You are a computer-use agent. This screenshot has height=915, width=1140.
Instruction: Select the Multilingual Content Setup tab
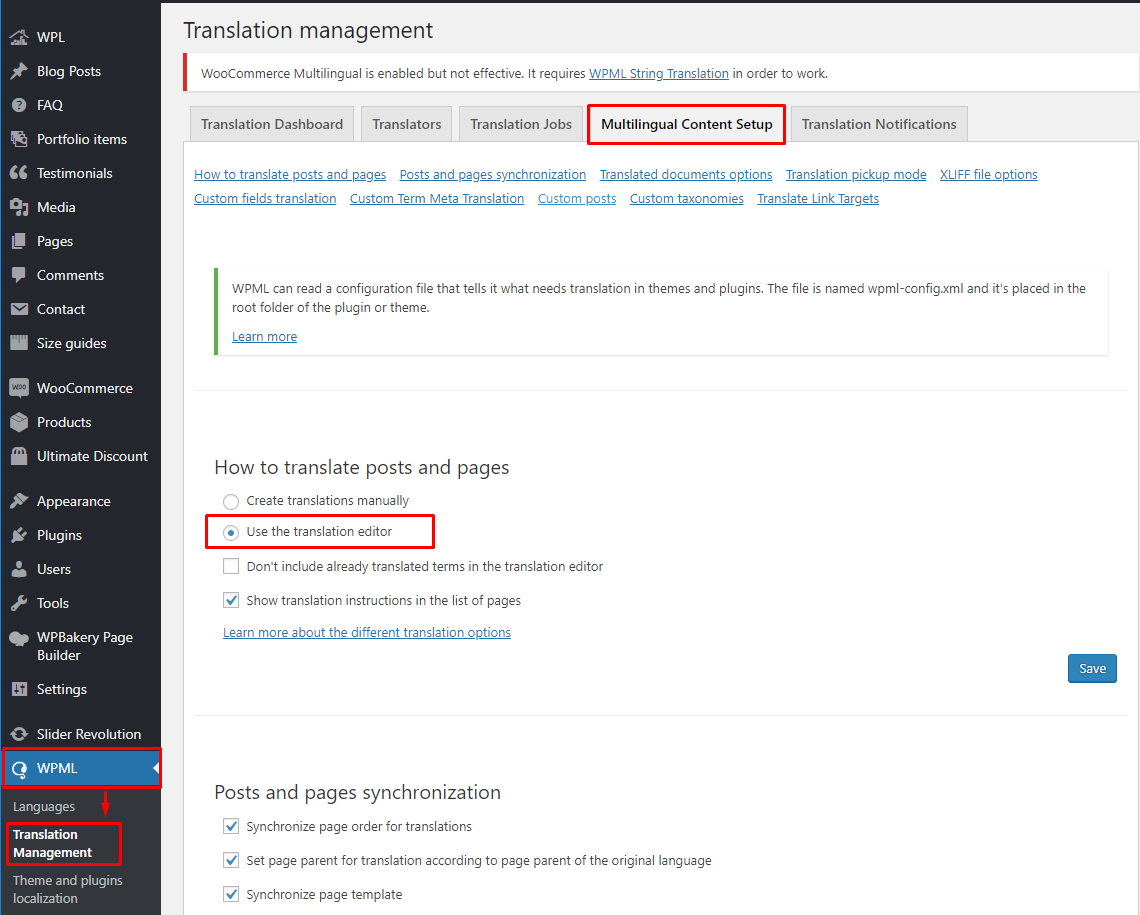coord(686,124)
